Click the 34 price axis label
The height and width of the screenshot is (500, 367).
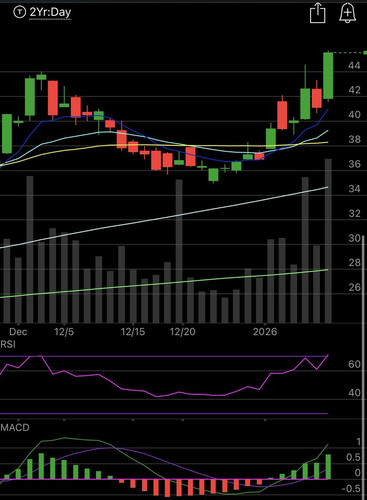(x=354, y=189)
